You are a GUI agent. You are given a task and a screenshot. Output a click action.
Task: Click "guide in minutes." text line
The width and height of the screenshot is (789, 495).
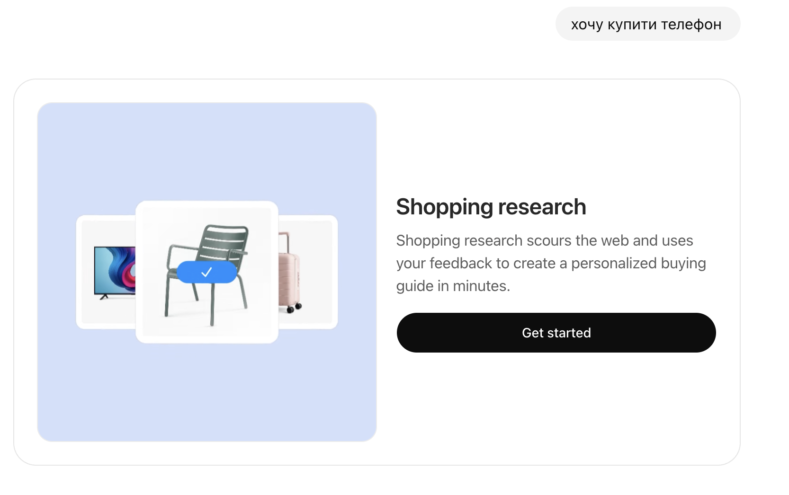click(x=452, y=285)
